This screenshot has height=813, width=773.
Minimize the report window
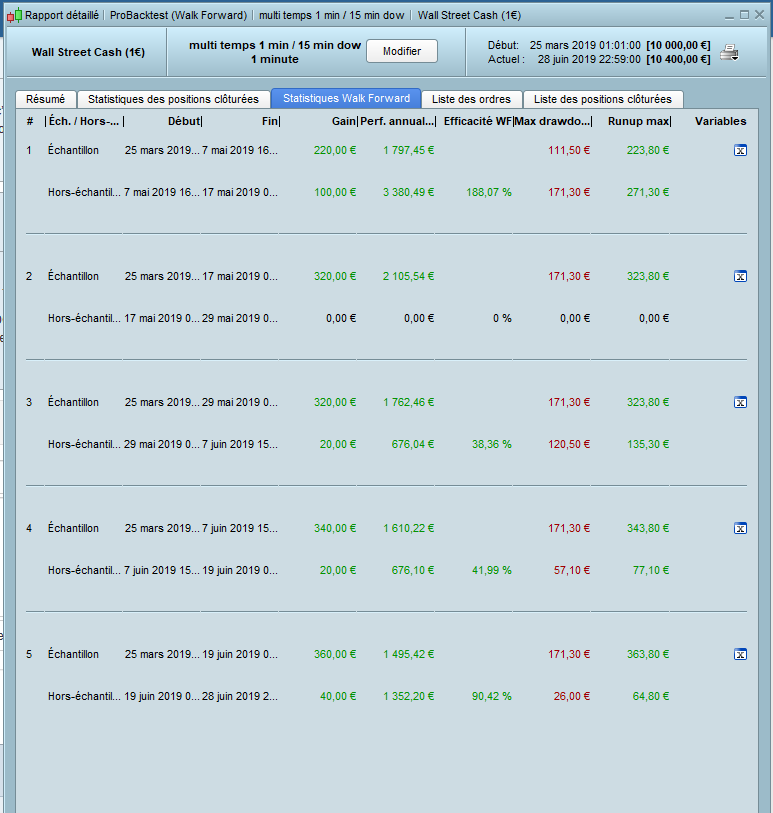tap(729, 16)
